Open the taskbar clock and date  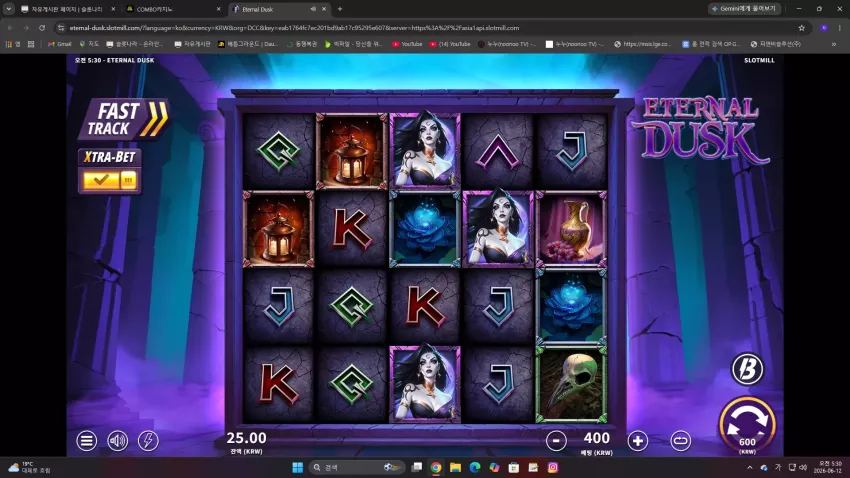coord(830,467)
